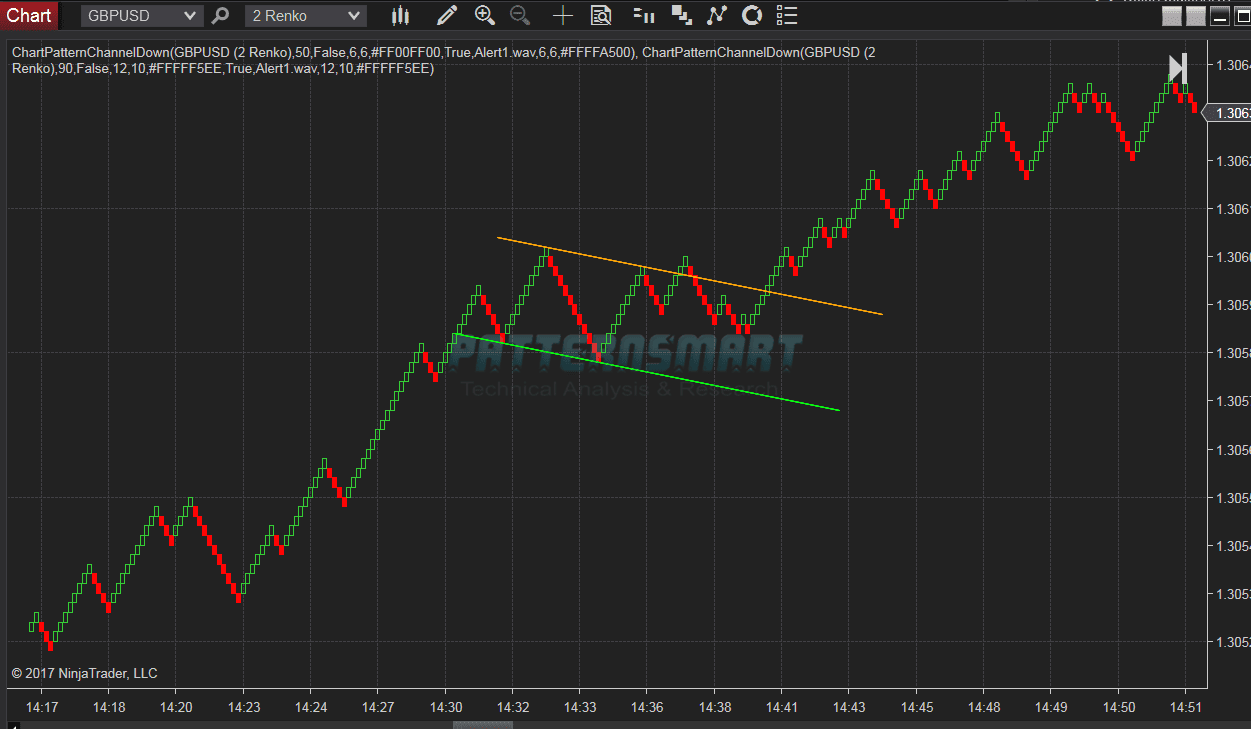Select the orange upper channel line

[x=690, y=276]
